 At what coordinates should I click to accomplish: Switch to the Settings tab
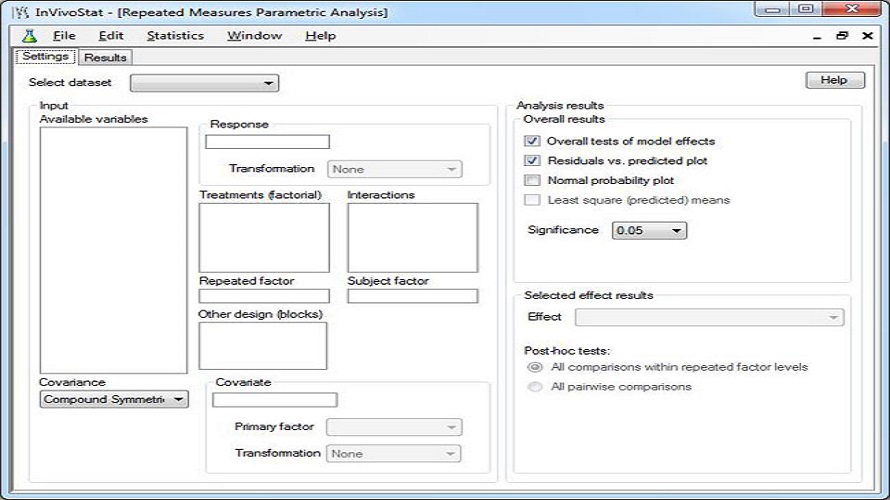click(45, 56)
